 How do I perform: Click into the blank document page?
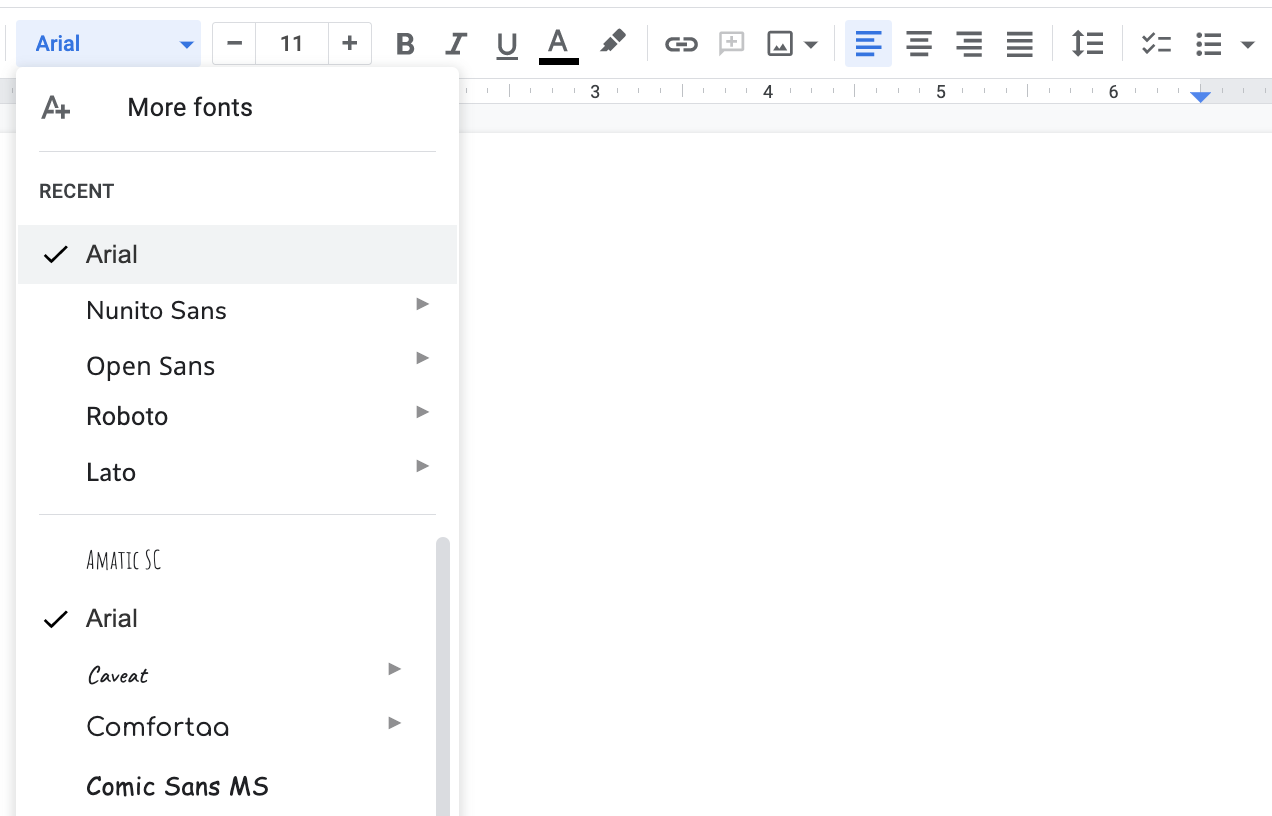point(865,474)
